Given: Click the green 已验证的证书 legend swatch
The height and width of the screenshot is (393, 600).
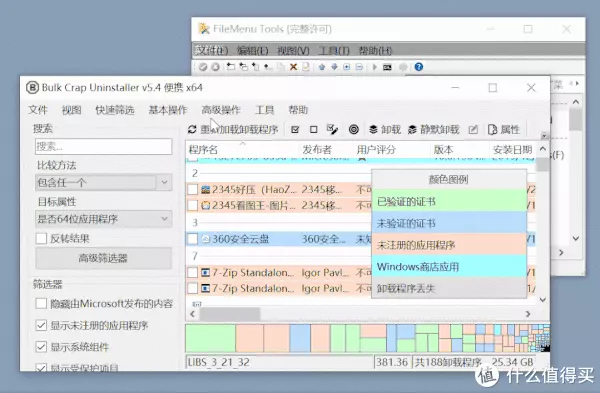Looking at the screenshot, I should pos(449,201).
